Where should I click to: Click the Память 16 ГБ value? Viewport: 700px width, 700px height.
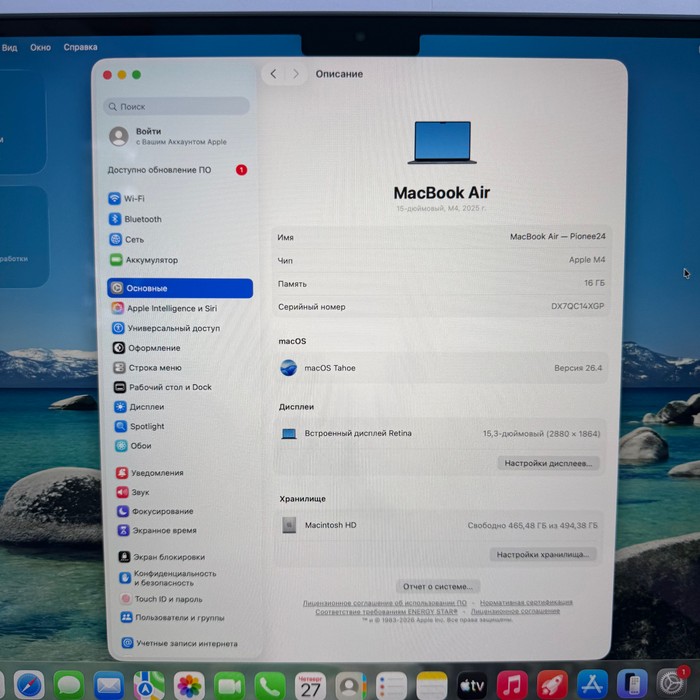click(594, 283)
